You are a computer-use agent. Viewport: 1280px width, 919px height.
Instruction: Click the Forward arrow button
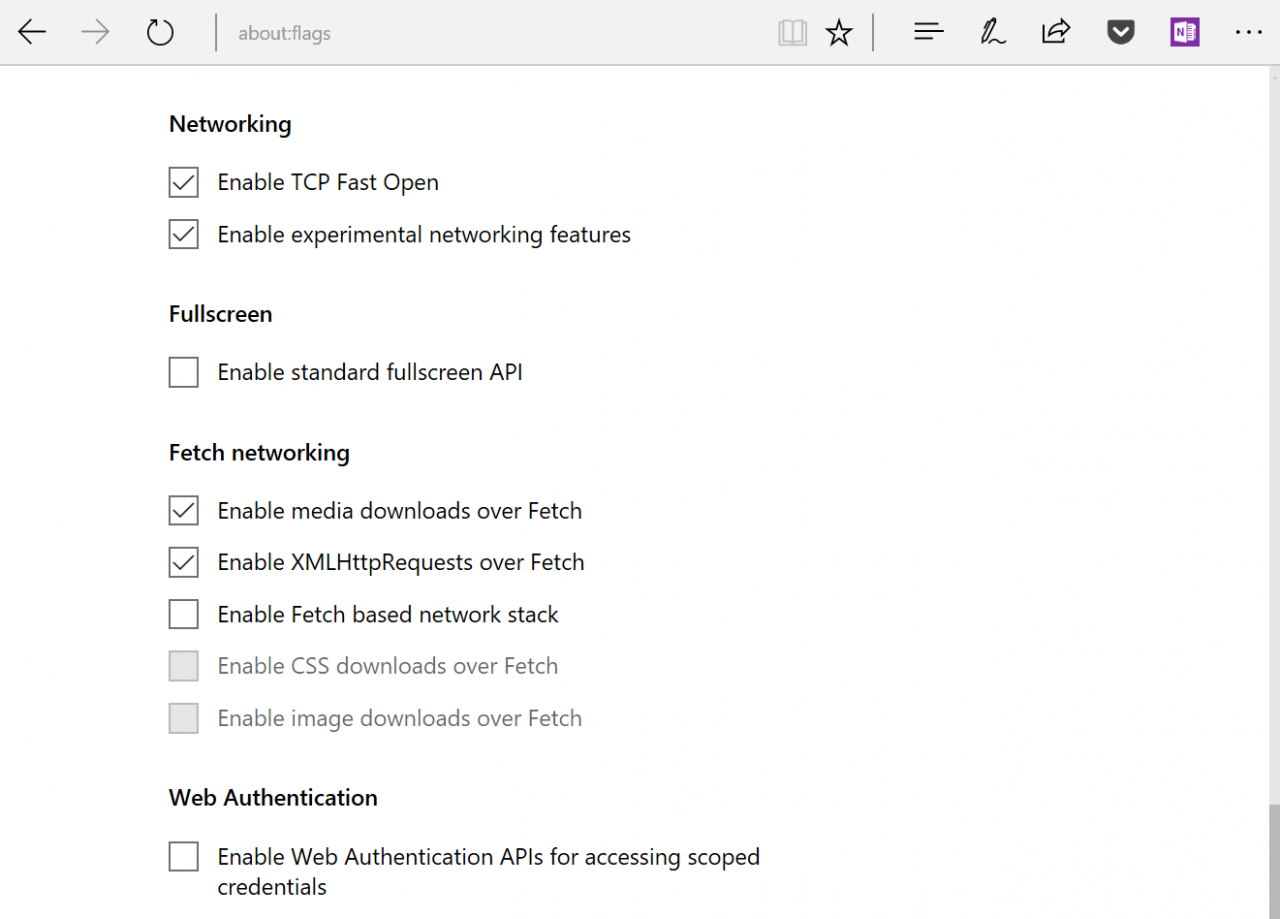pos(96,33)
